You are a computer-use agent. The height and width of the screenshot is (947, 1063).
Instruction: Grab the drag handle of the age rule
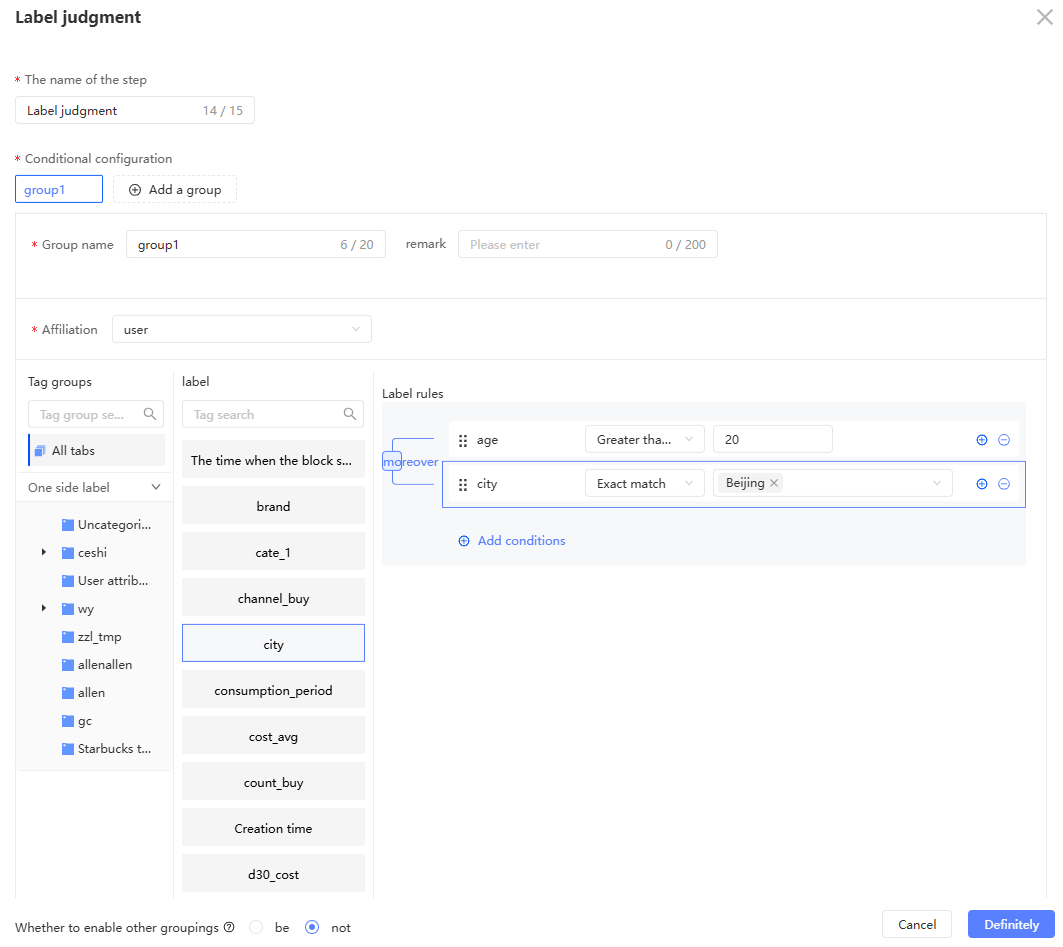(x=463, y=441)
